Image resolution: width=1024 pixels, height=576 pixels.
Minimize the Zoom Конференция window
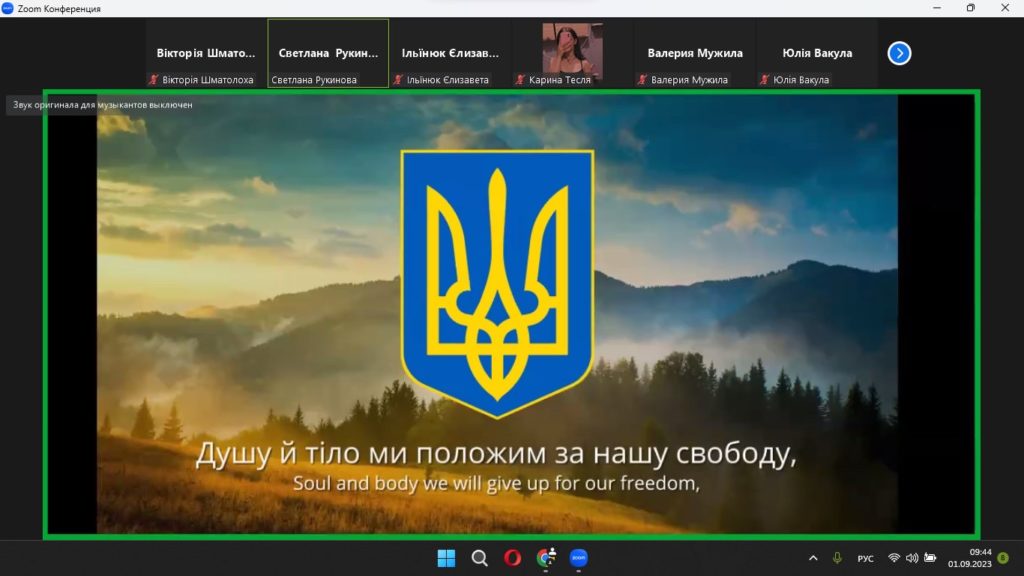tap(937, 8)
